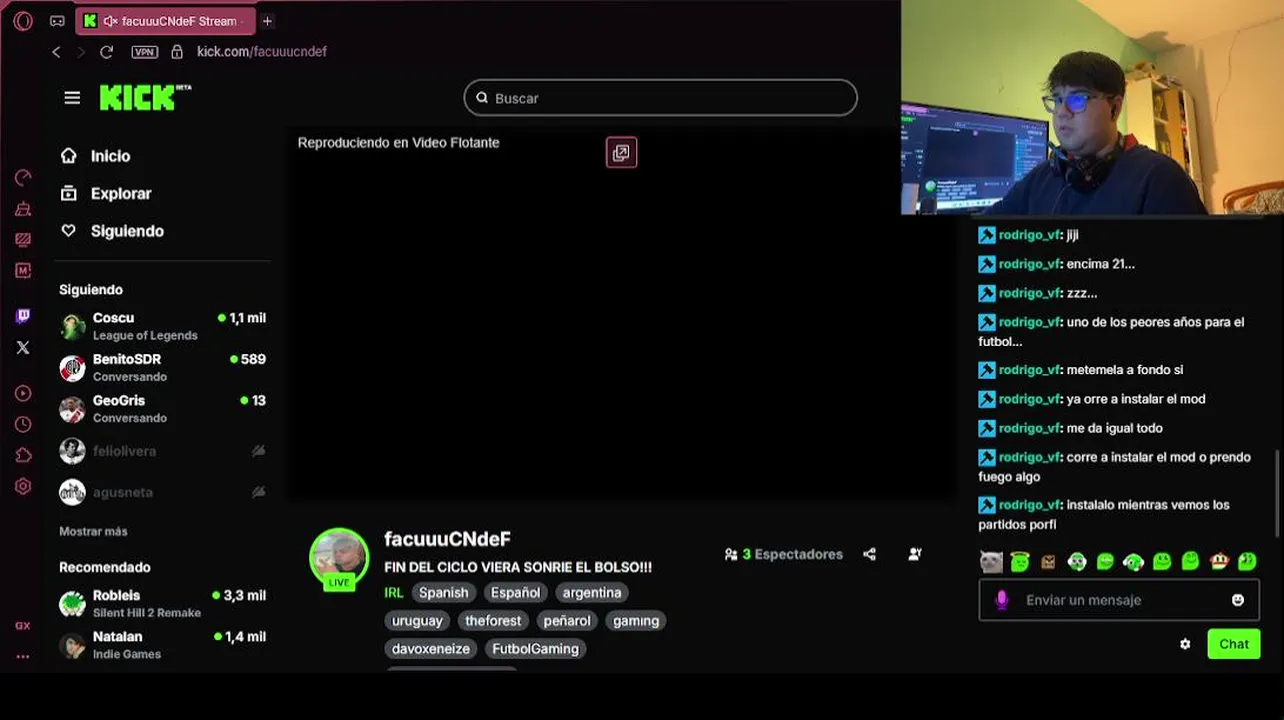Collapse Kick sidebar with hamburger menu
Viewport: 1284px width, 720px height.
(72, 97)
